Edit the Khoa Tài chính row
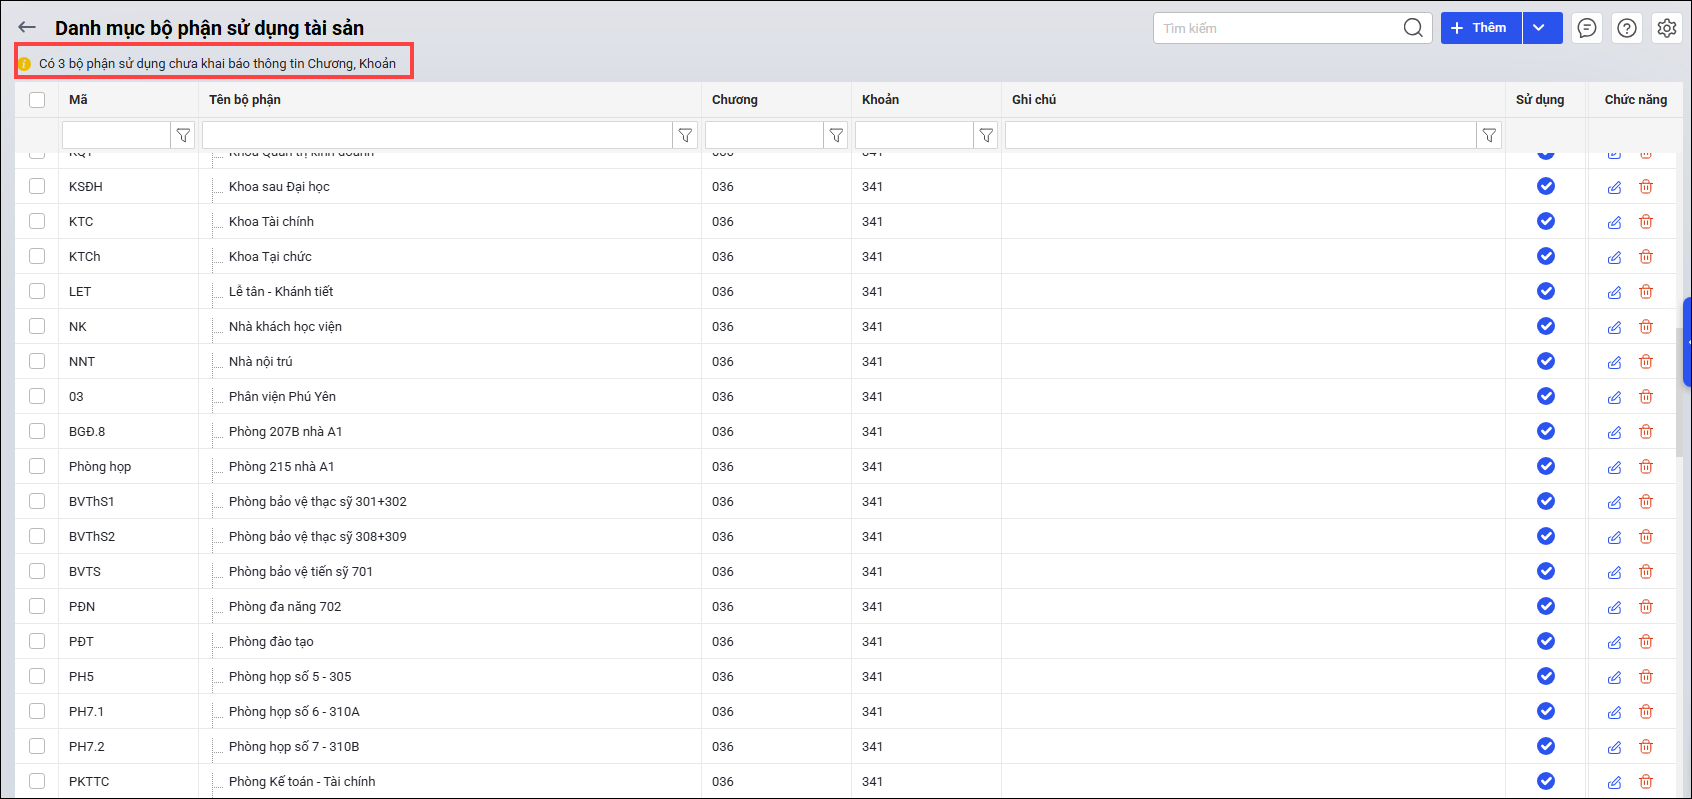1692x799 pixels. click(x=1614, y=222)
